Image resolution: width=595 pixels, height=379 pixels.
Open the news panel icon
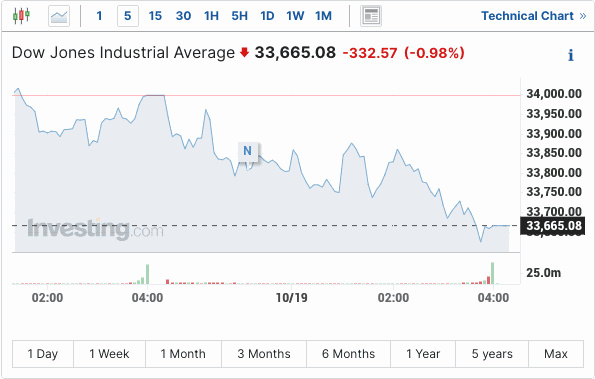click(x=371, y=16)
